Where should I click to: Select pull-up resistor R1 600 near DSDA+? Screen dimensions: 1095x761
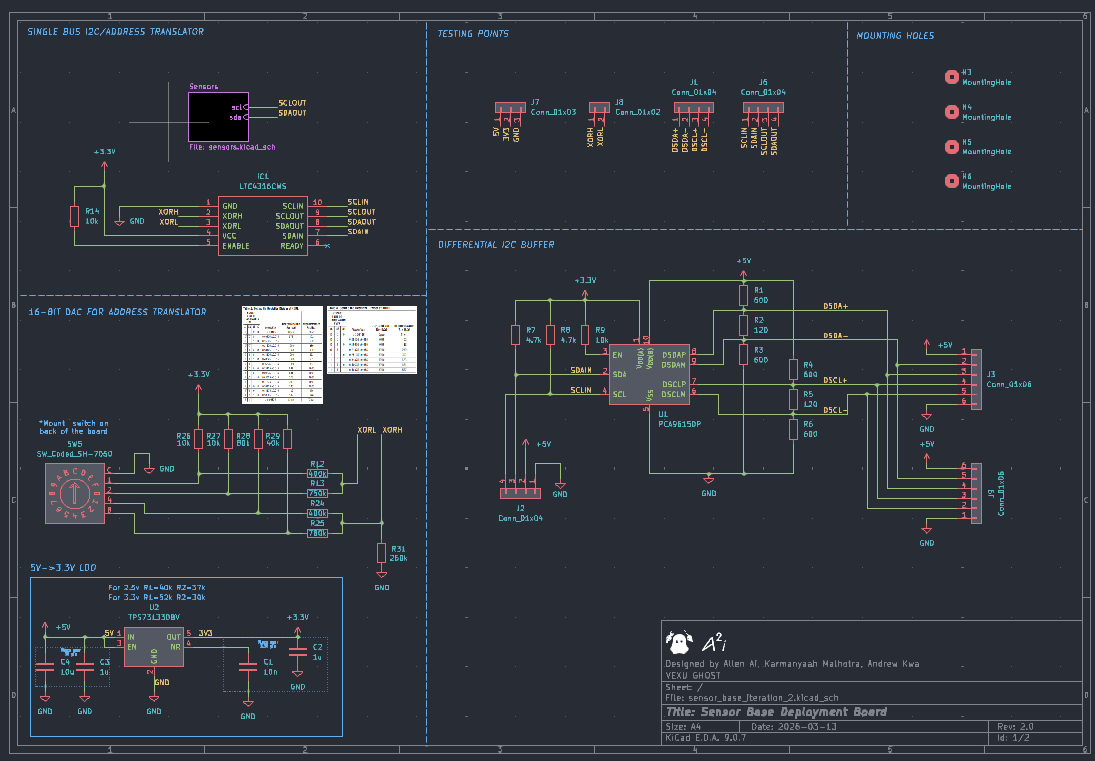click(x=742, y=296)
